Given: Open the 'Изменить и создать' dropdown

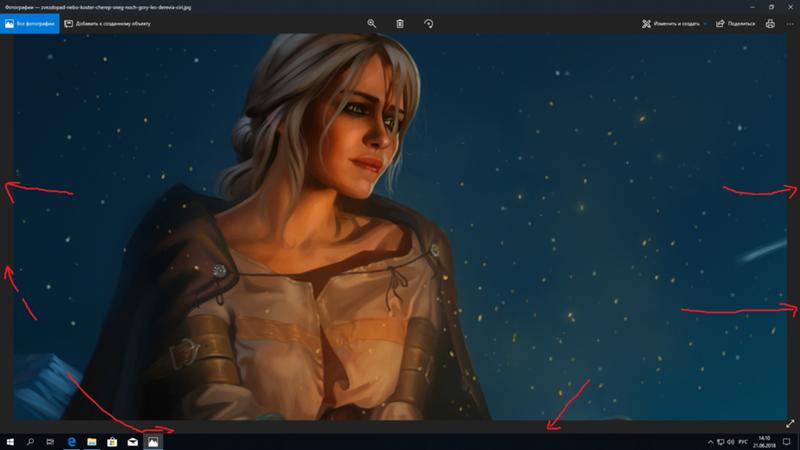Looking at the screenshot, I should click(x=674, y=23).
